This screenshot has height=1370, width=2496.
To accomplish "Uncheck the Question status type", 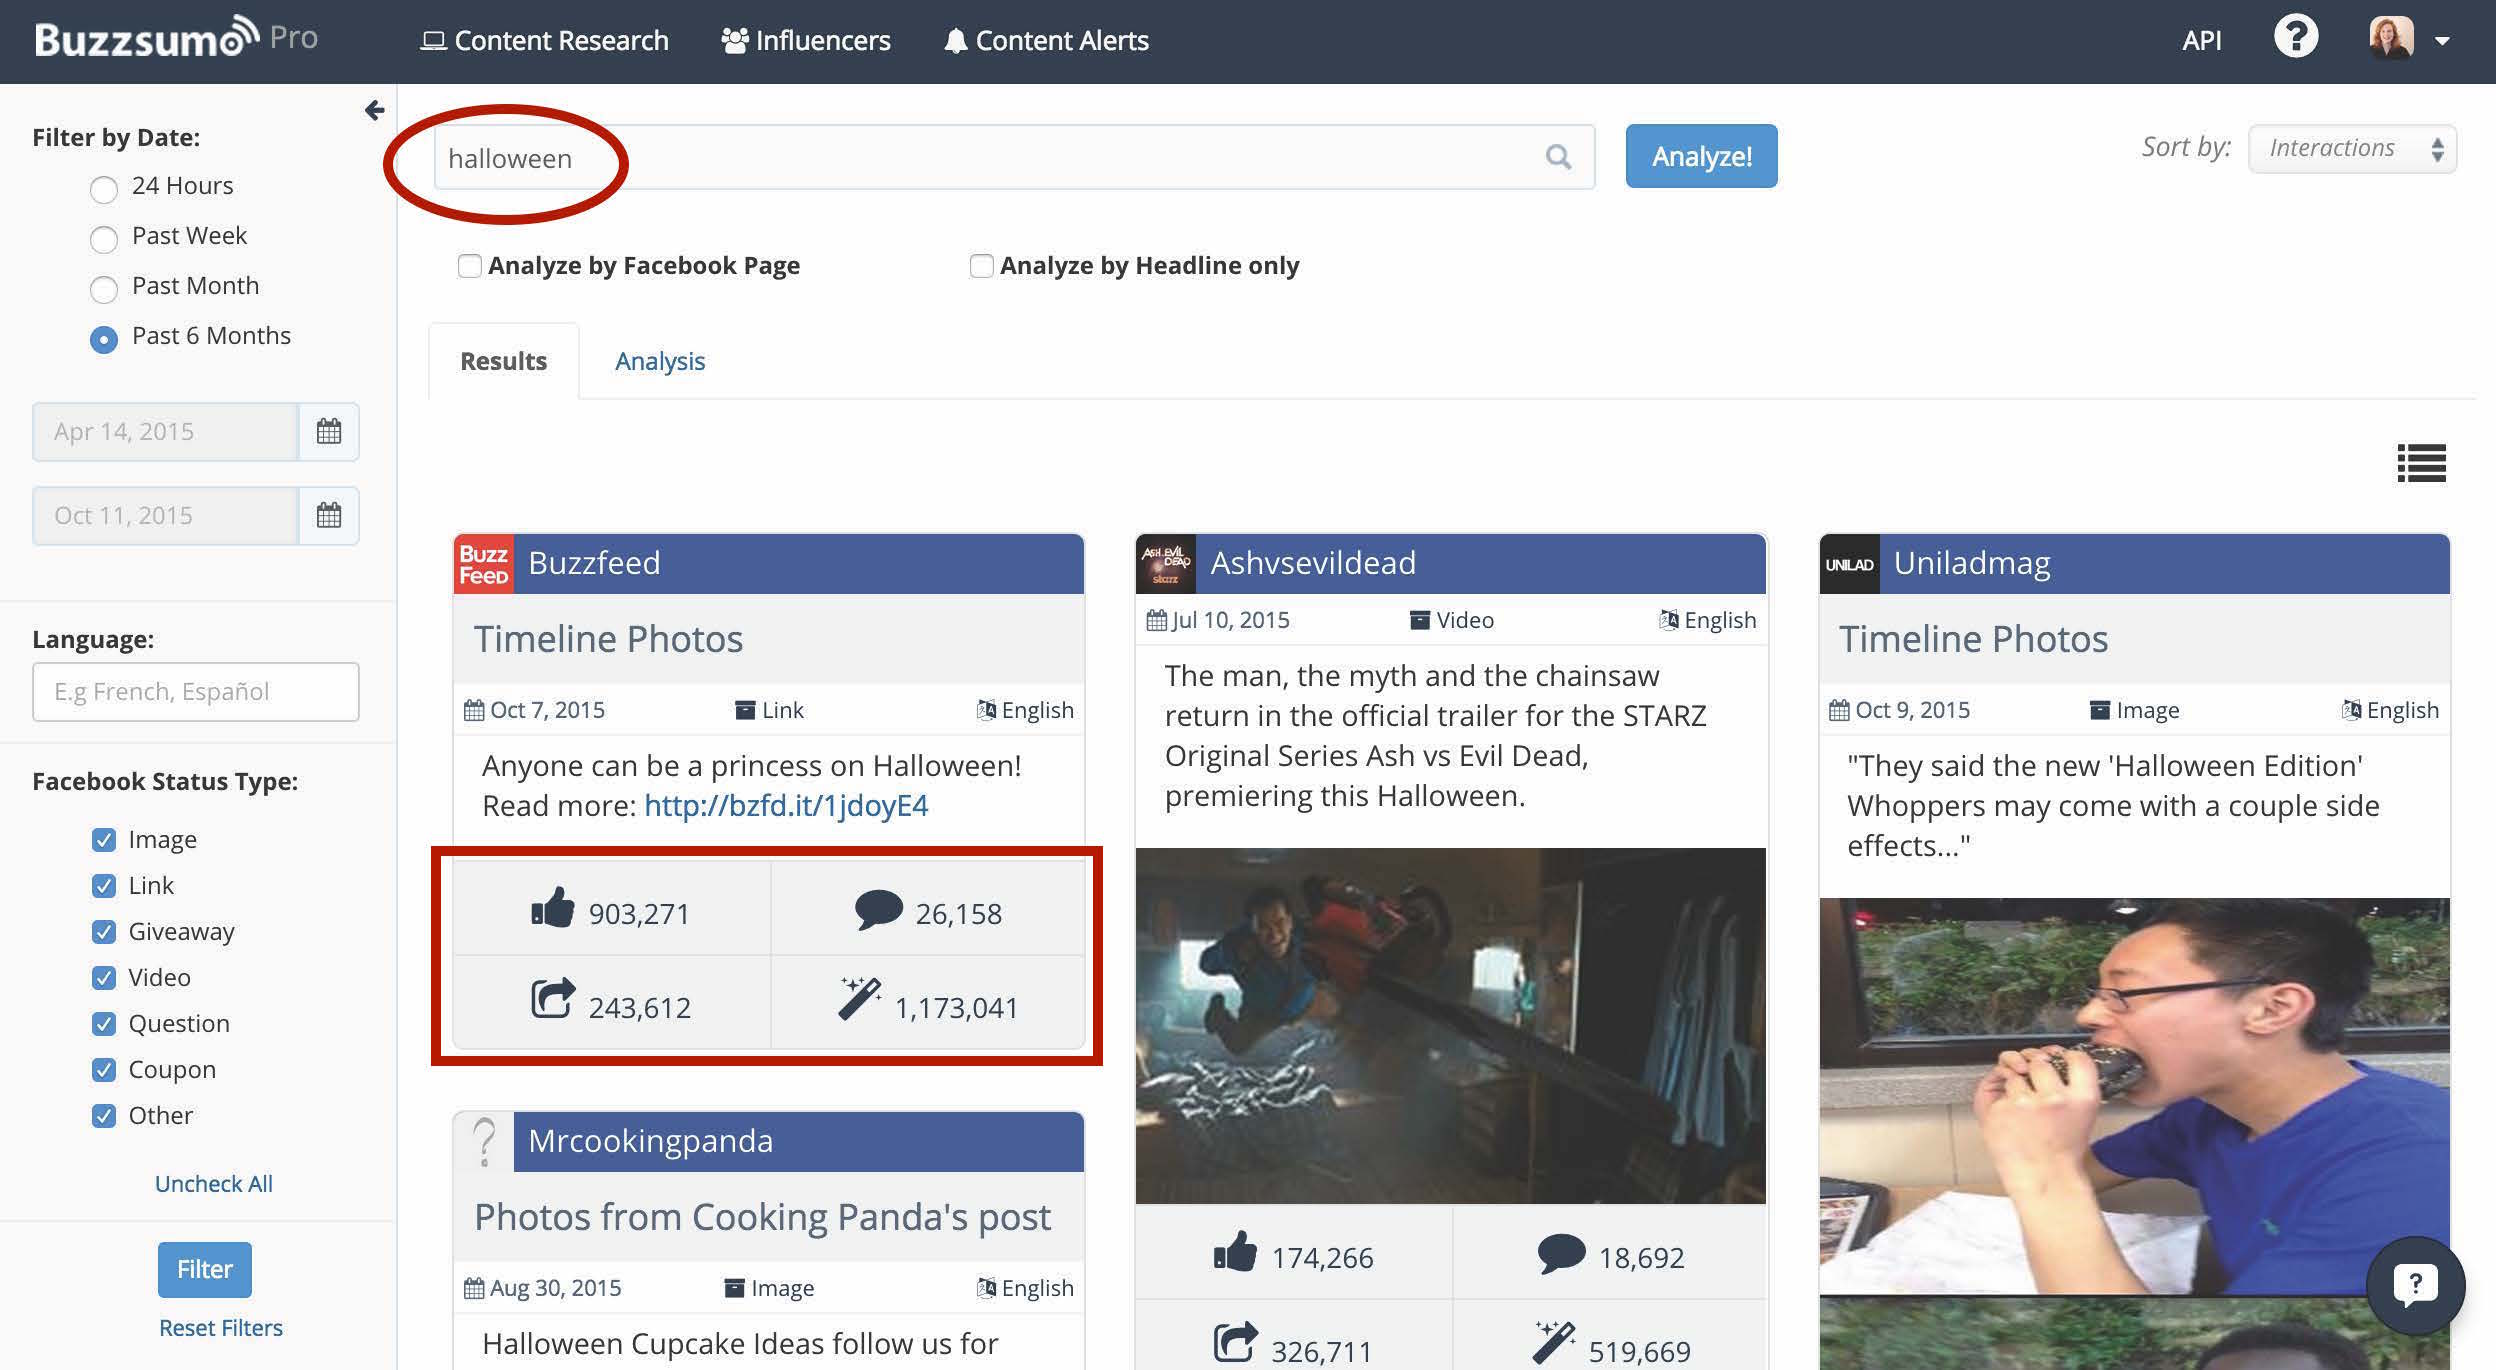I will tap(104, 1024).
